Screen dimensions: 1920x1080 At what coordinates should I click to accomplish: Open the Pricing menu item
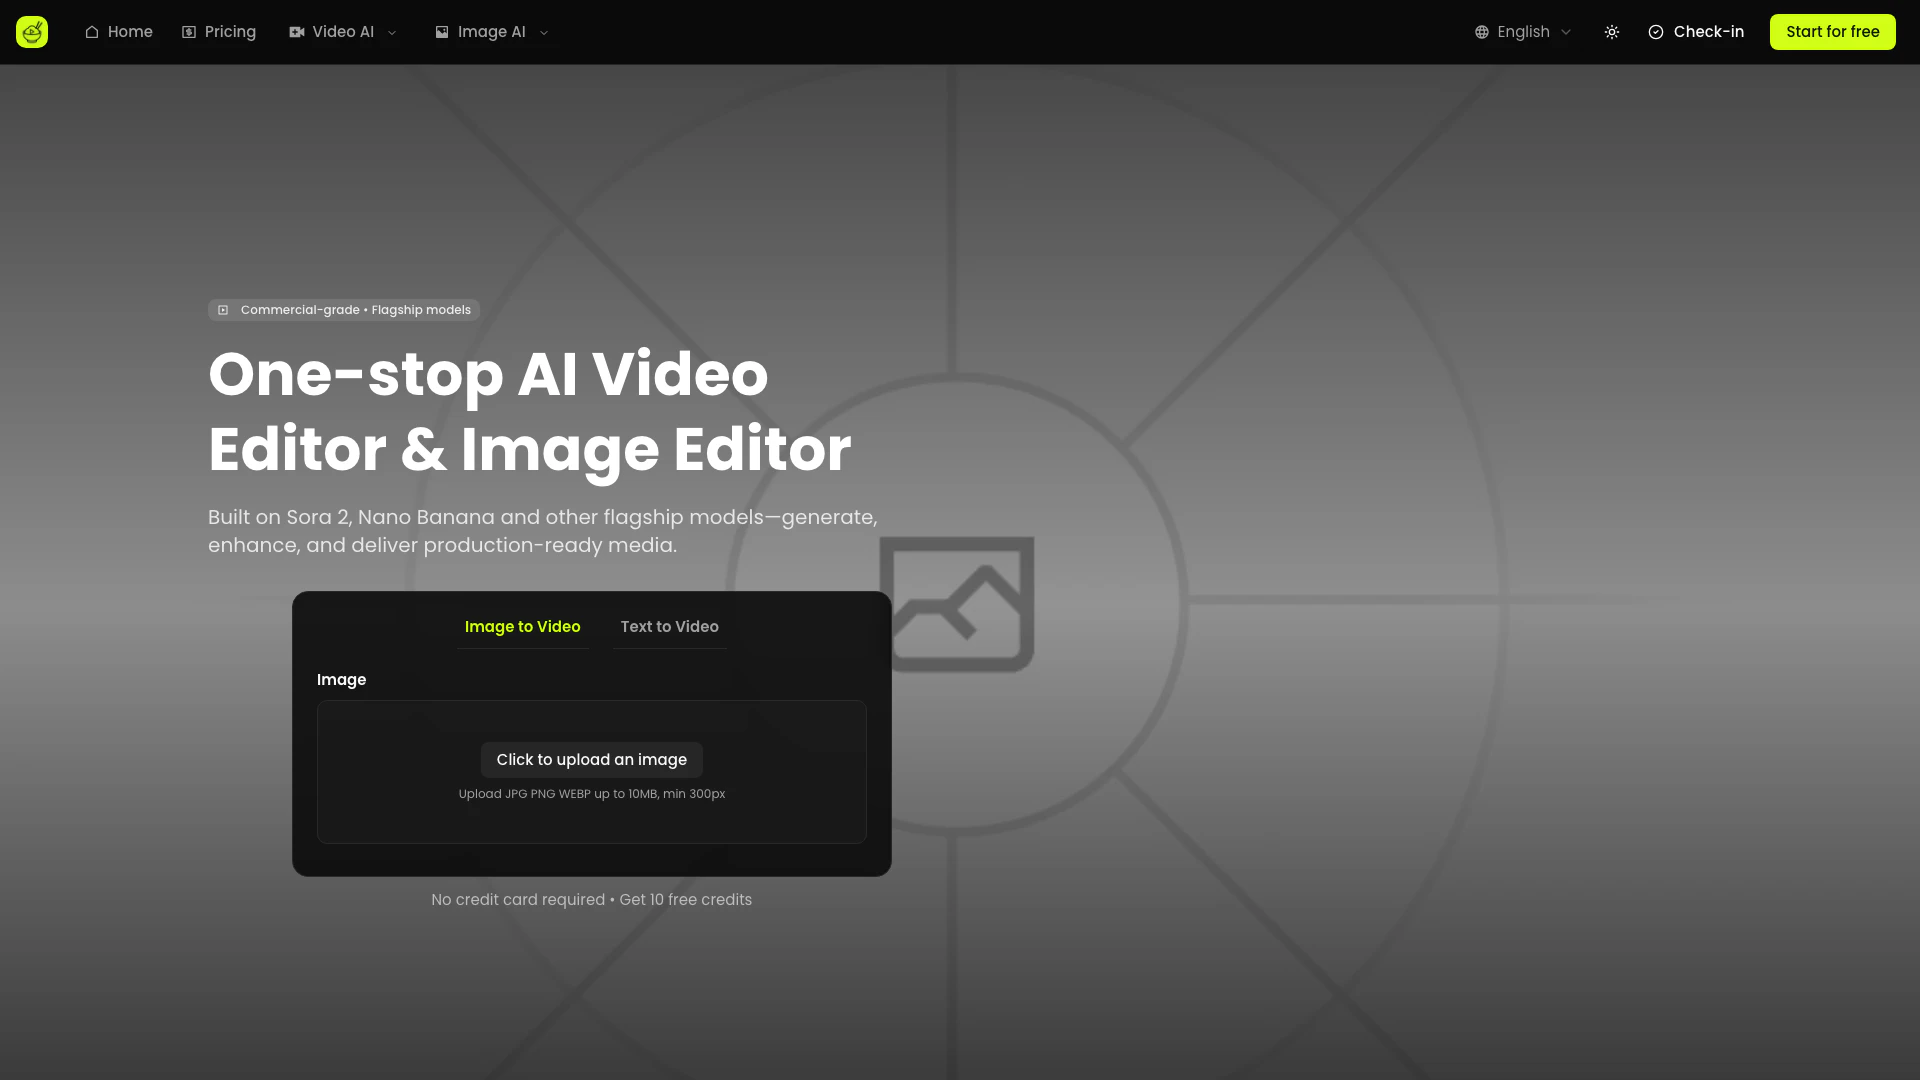click(230, 32)
